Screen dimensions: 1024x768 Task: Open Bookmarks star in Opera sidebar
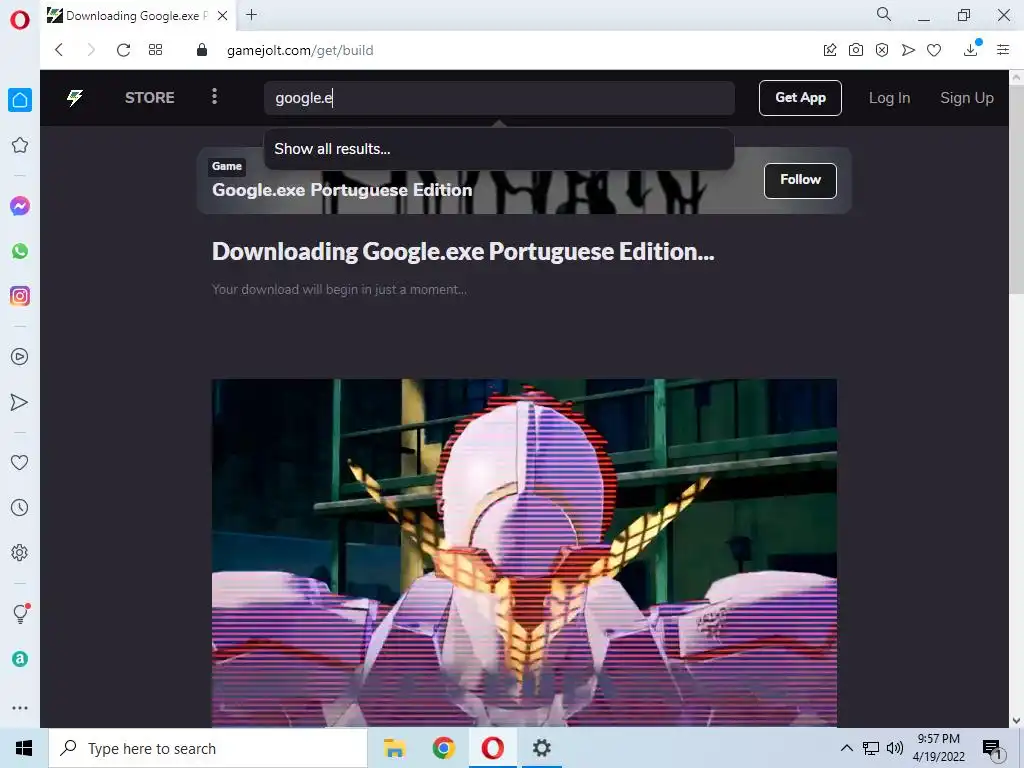click(20, 145)
